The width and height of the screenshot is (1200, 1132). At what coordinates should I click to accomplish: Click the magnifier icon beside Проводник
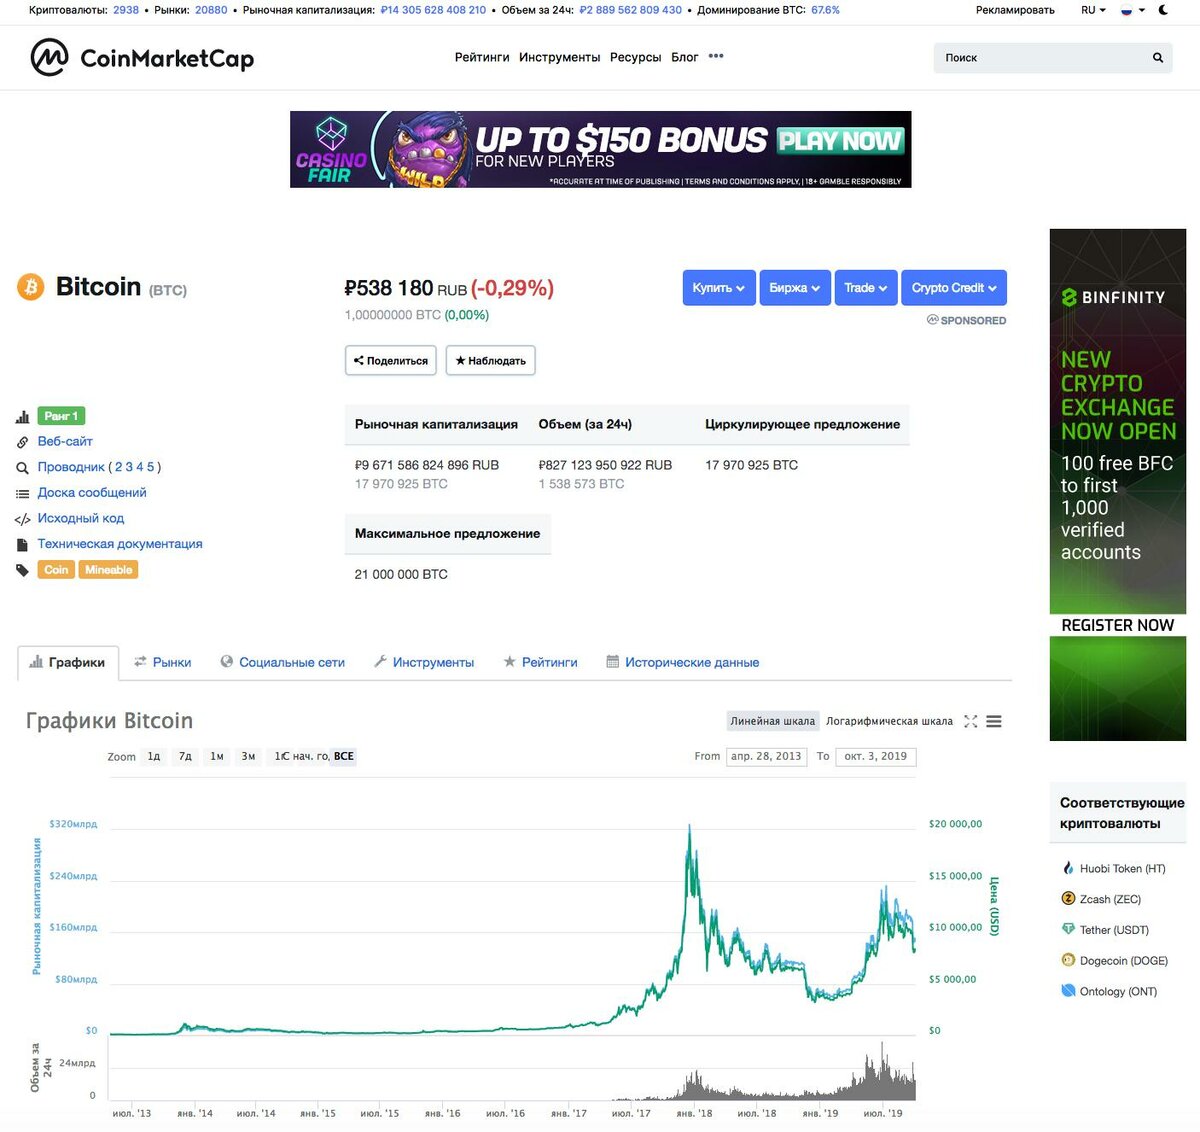click(22, 468)
